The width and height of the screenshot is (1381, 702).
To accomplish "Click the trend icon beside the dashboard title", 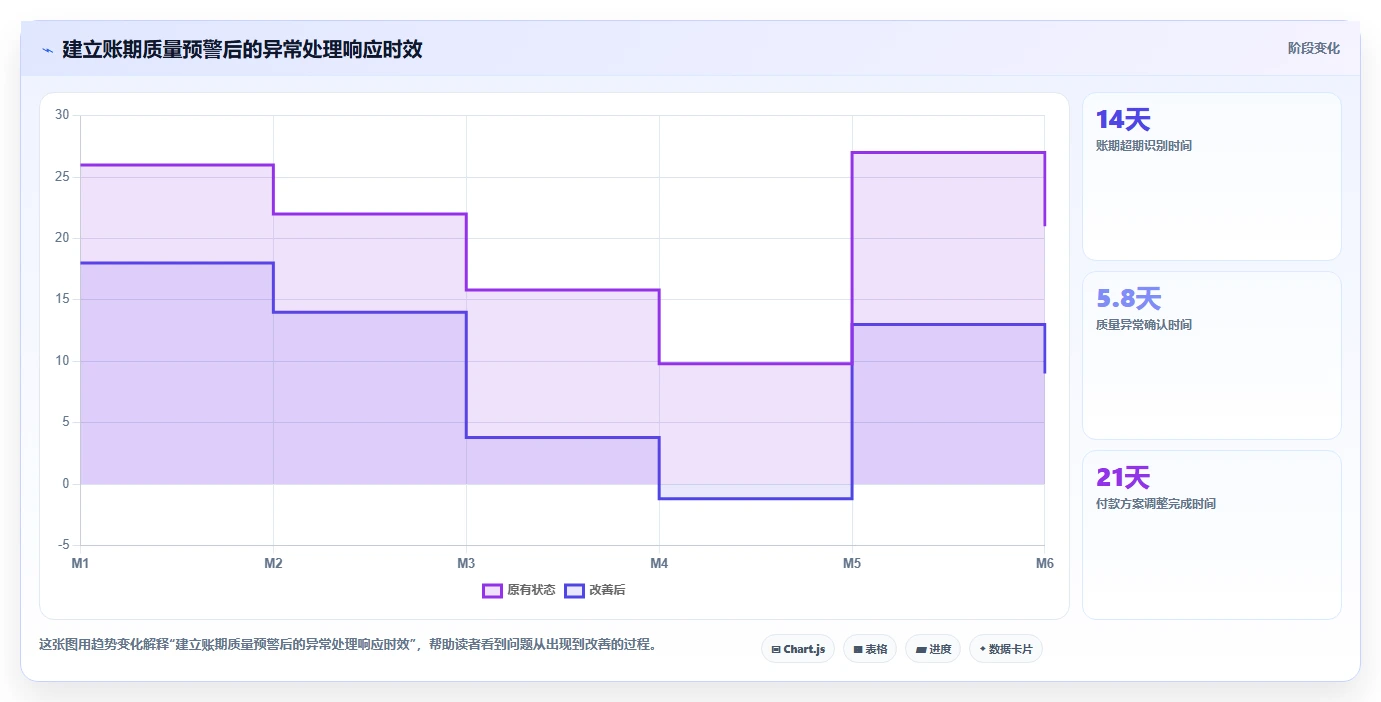I will pos(47,50).
